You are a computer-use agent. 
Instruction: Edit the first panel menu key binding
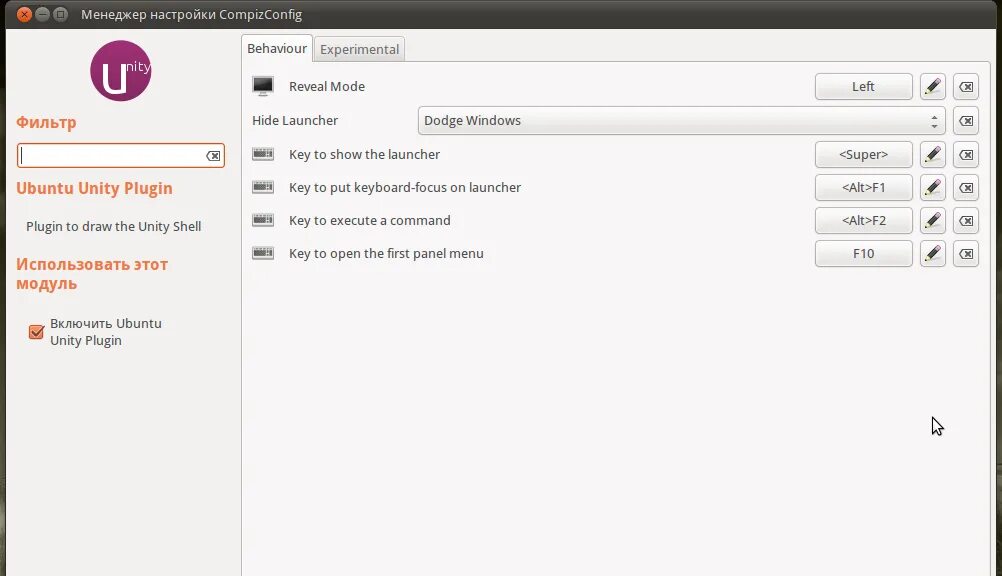pyautogui.click(x=932, y=254)
